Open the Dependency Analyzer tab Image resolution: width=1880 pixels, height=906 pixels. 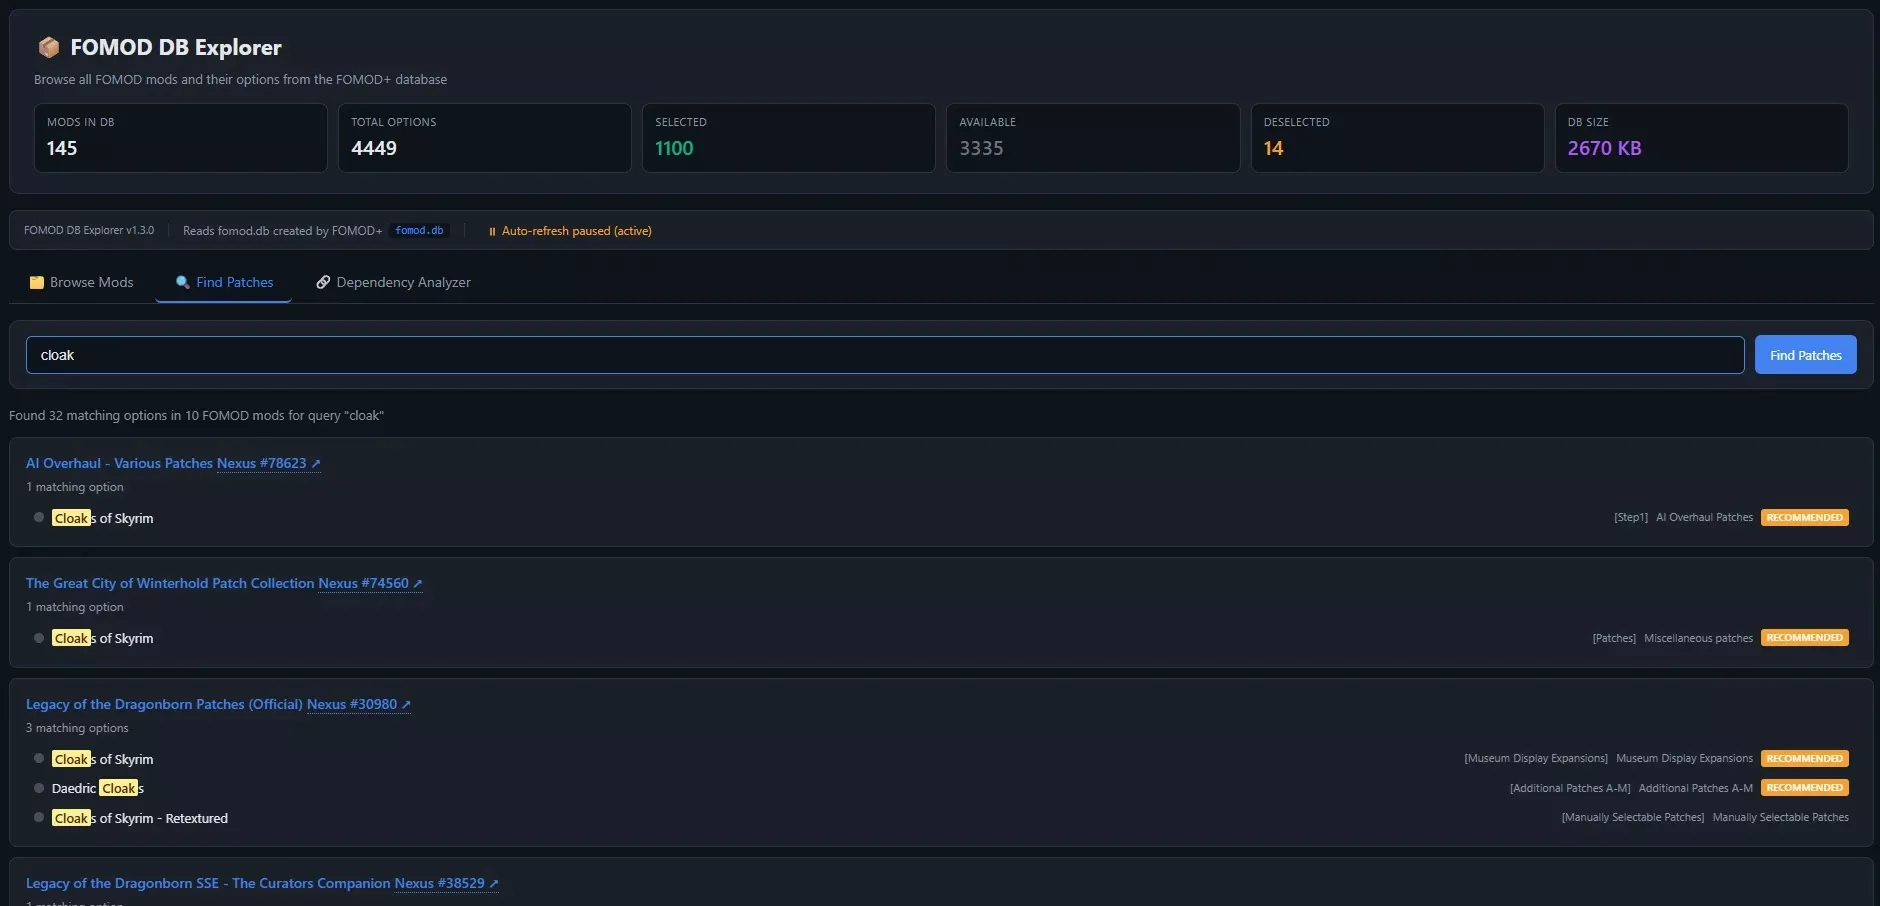(x=393, y=283)
